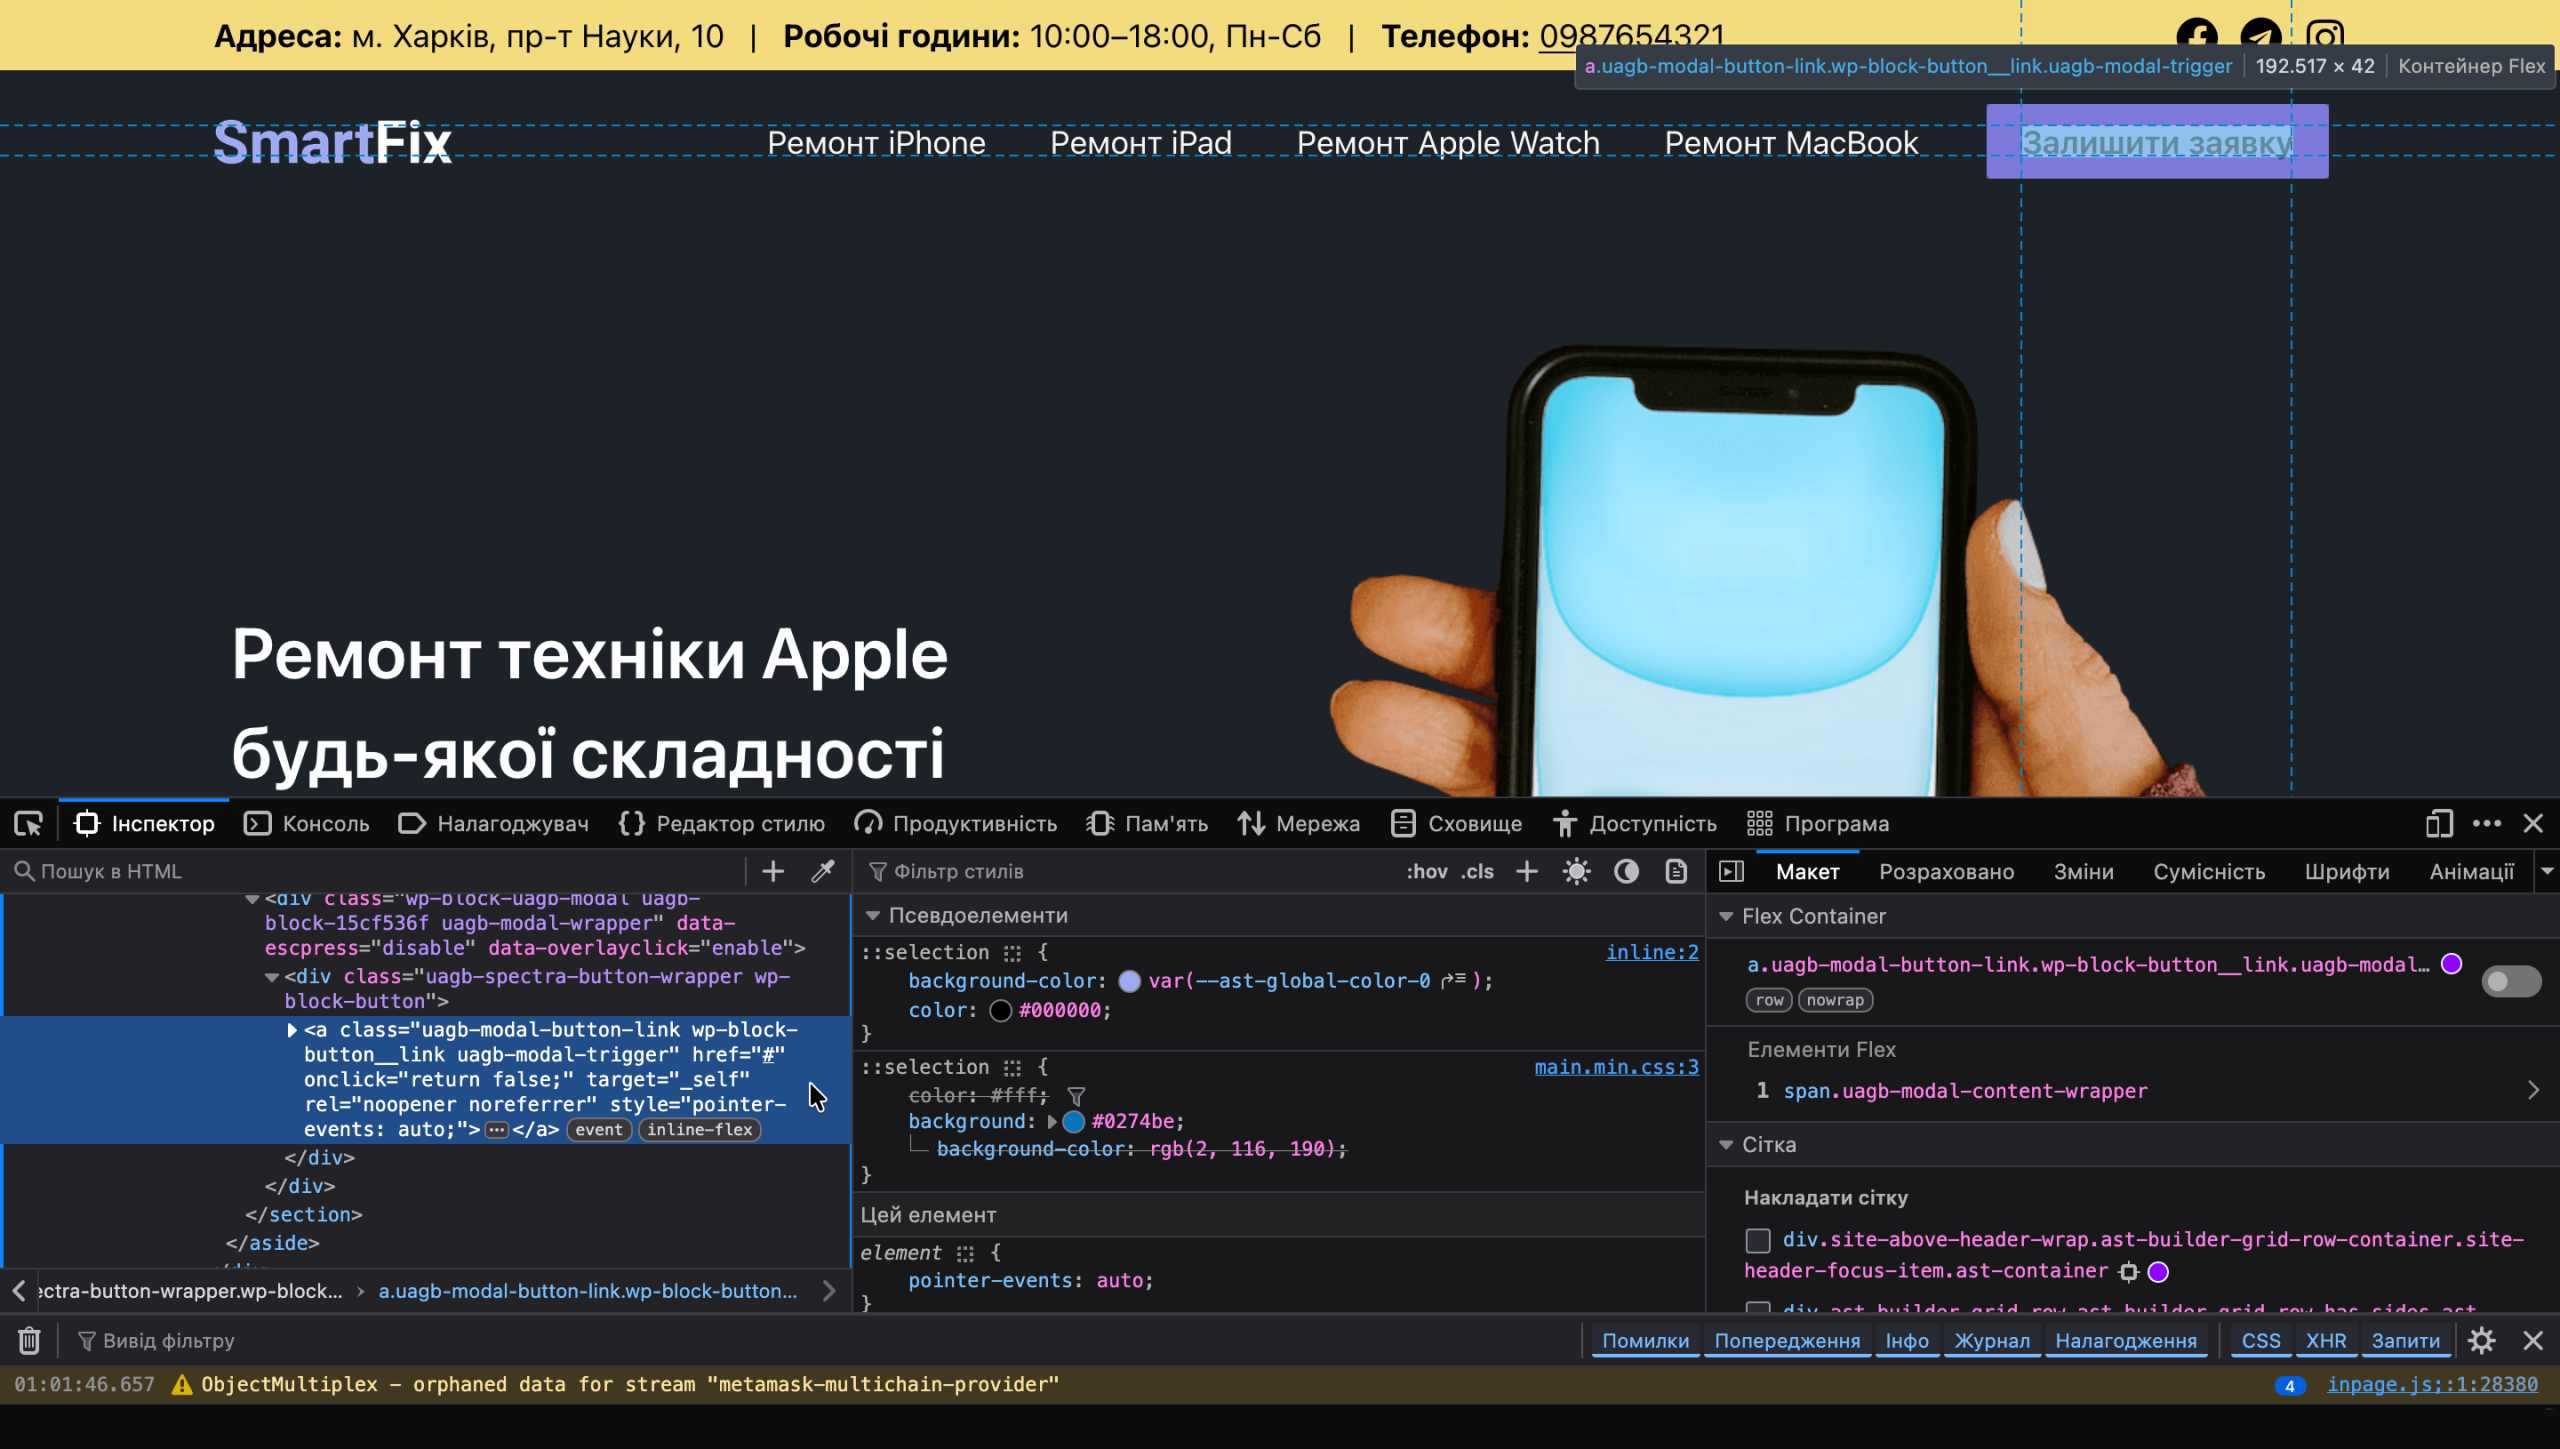Open console settings gear
The height and width of the screenshot is (1449, 2560).
(x=2481, y=1340)
